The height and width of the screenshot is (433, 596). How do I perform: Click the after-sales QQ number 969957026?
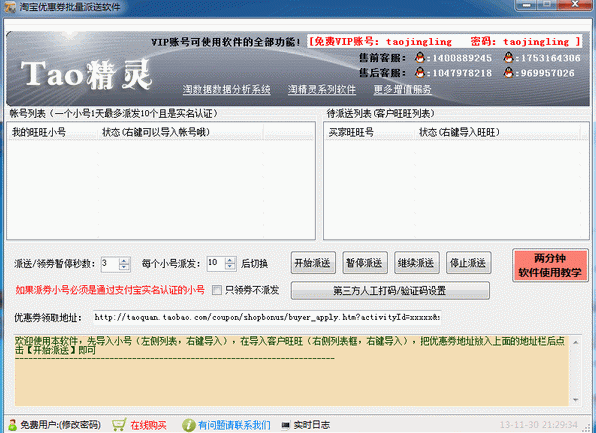pyautogui.click(x=547, y=73)
